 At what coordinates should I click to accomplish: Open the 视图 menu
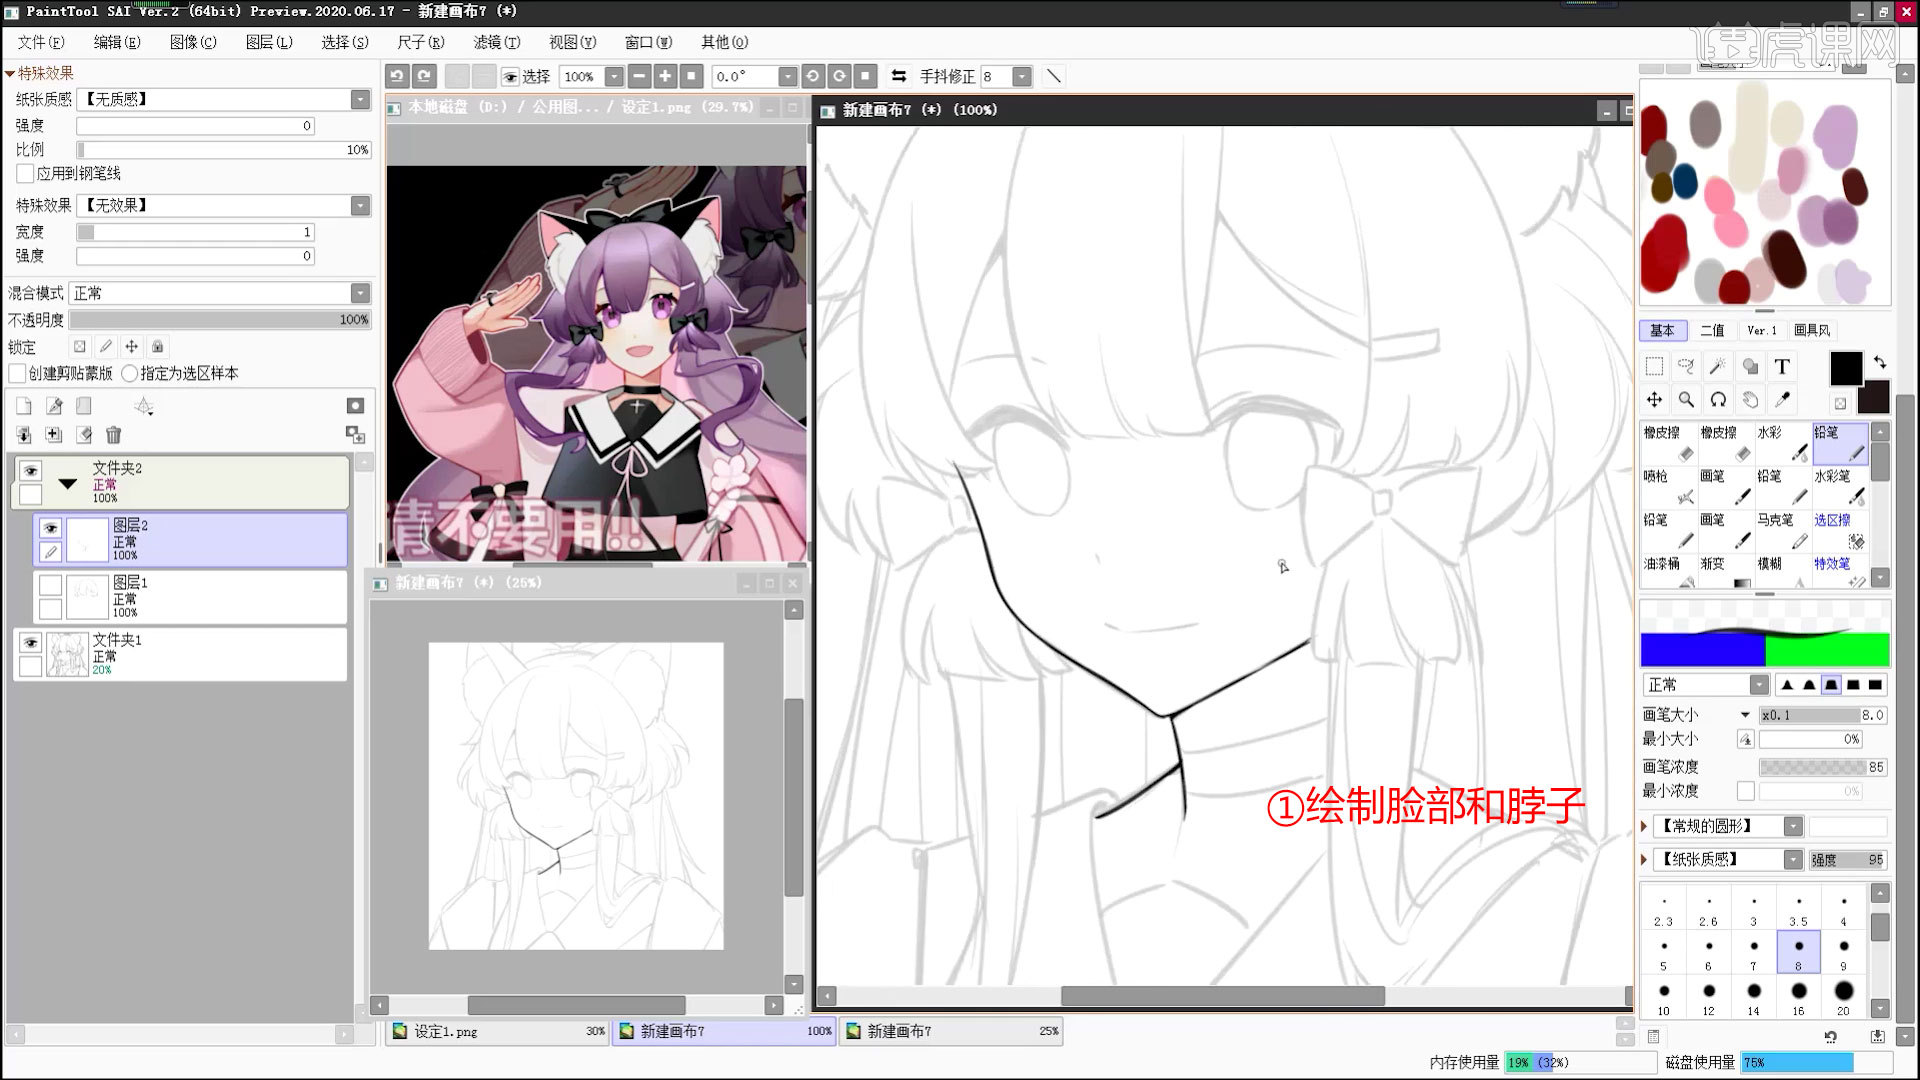(x=572, y=42)
